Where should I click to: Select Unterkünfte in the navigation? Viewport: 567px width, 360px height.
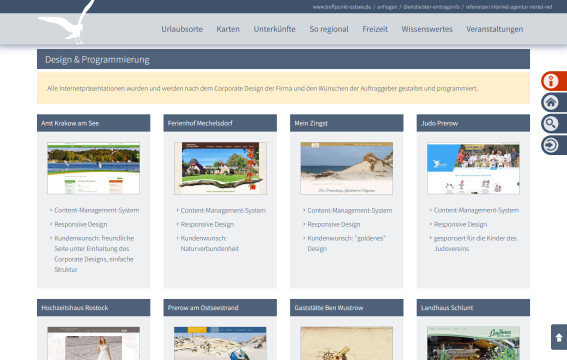[x=274, y=29]
